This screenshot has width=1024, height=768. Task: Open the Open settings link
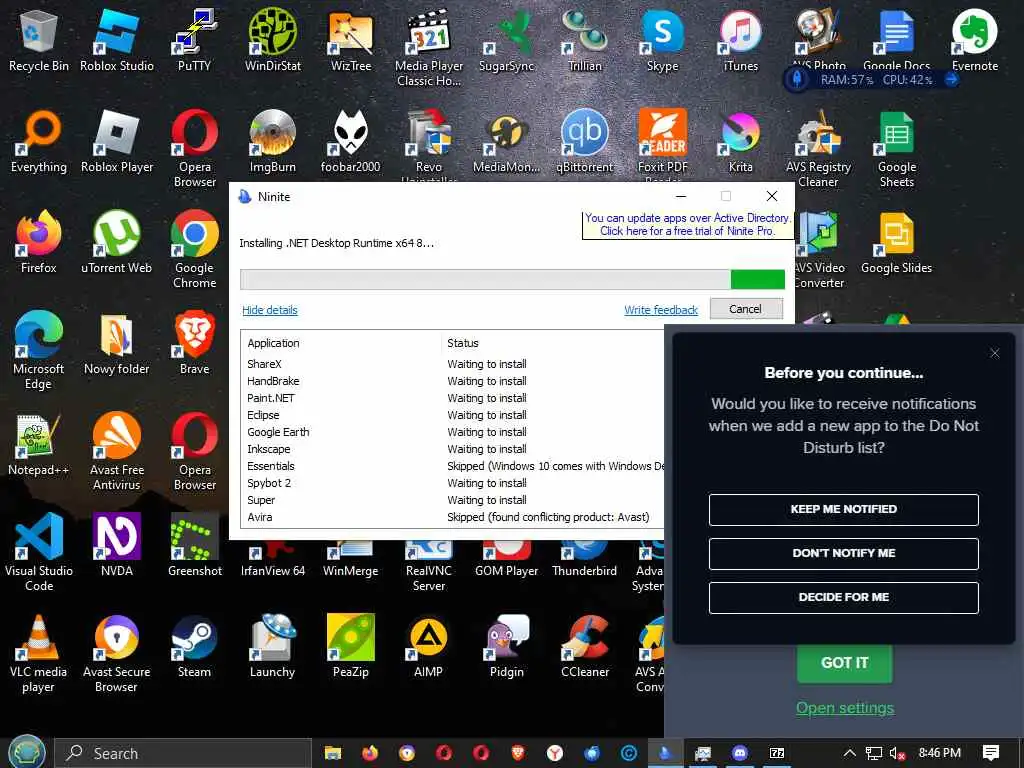(x=845, y=708)
